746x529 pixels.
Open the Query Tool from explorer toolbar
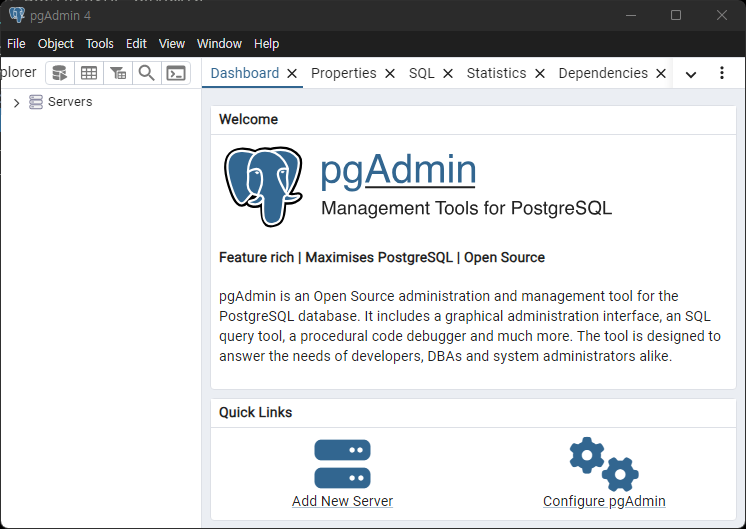click(60, 73)
